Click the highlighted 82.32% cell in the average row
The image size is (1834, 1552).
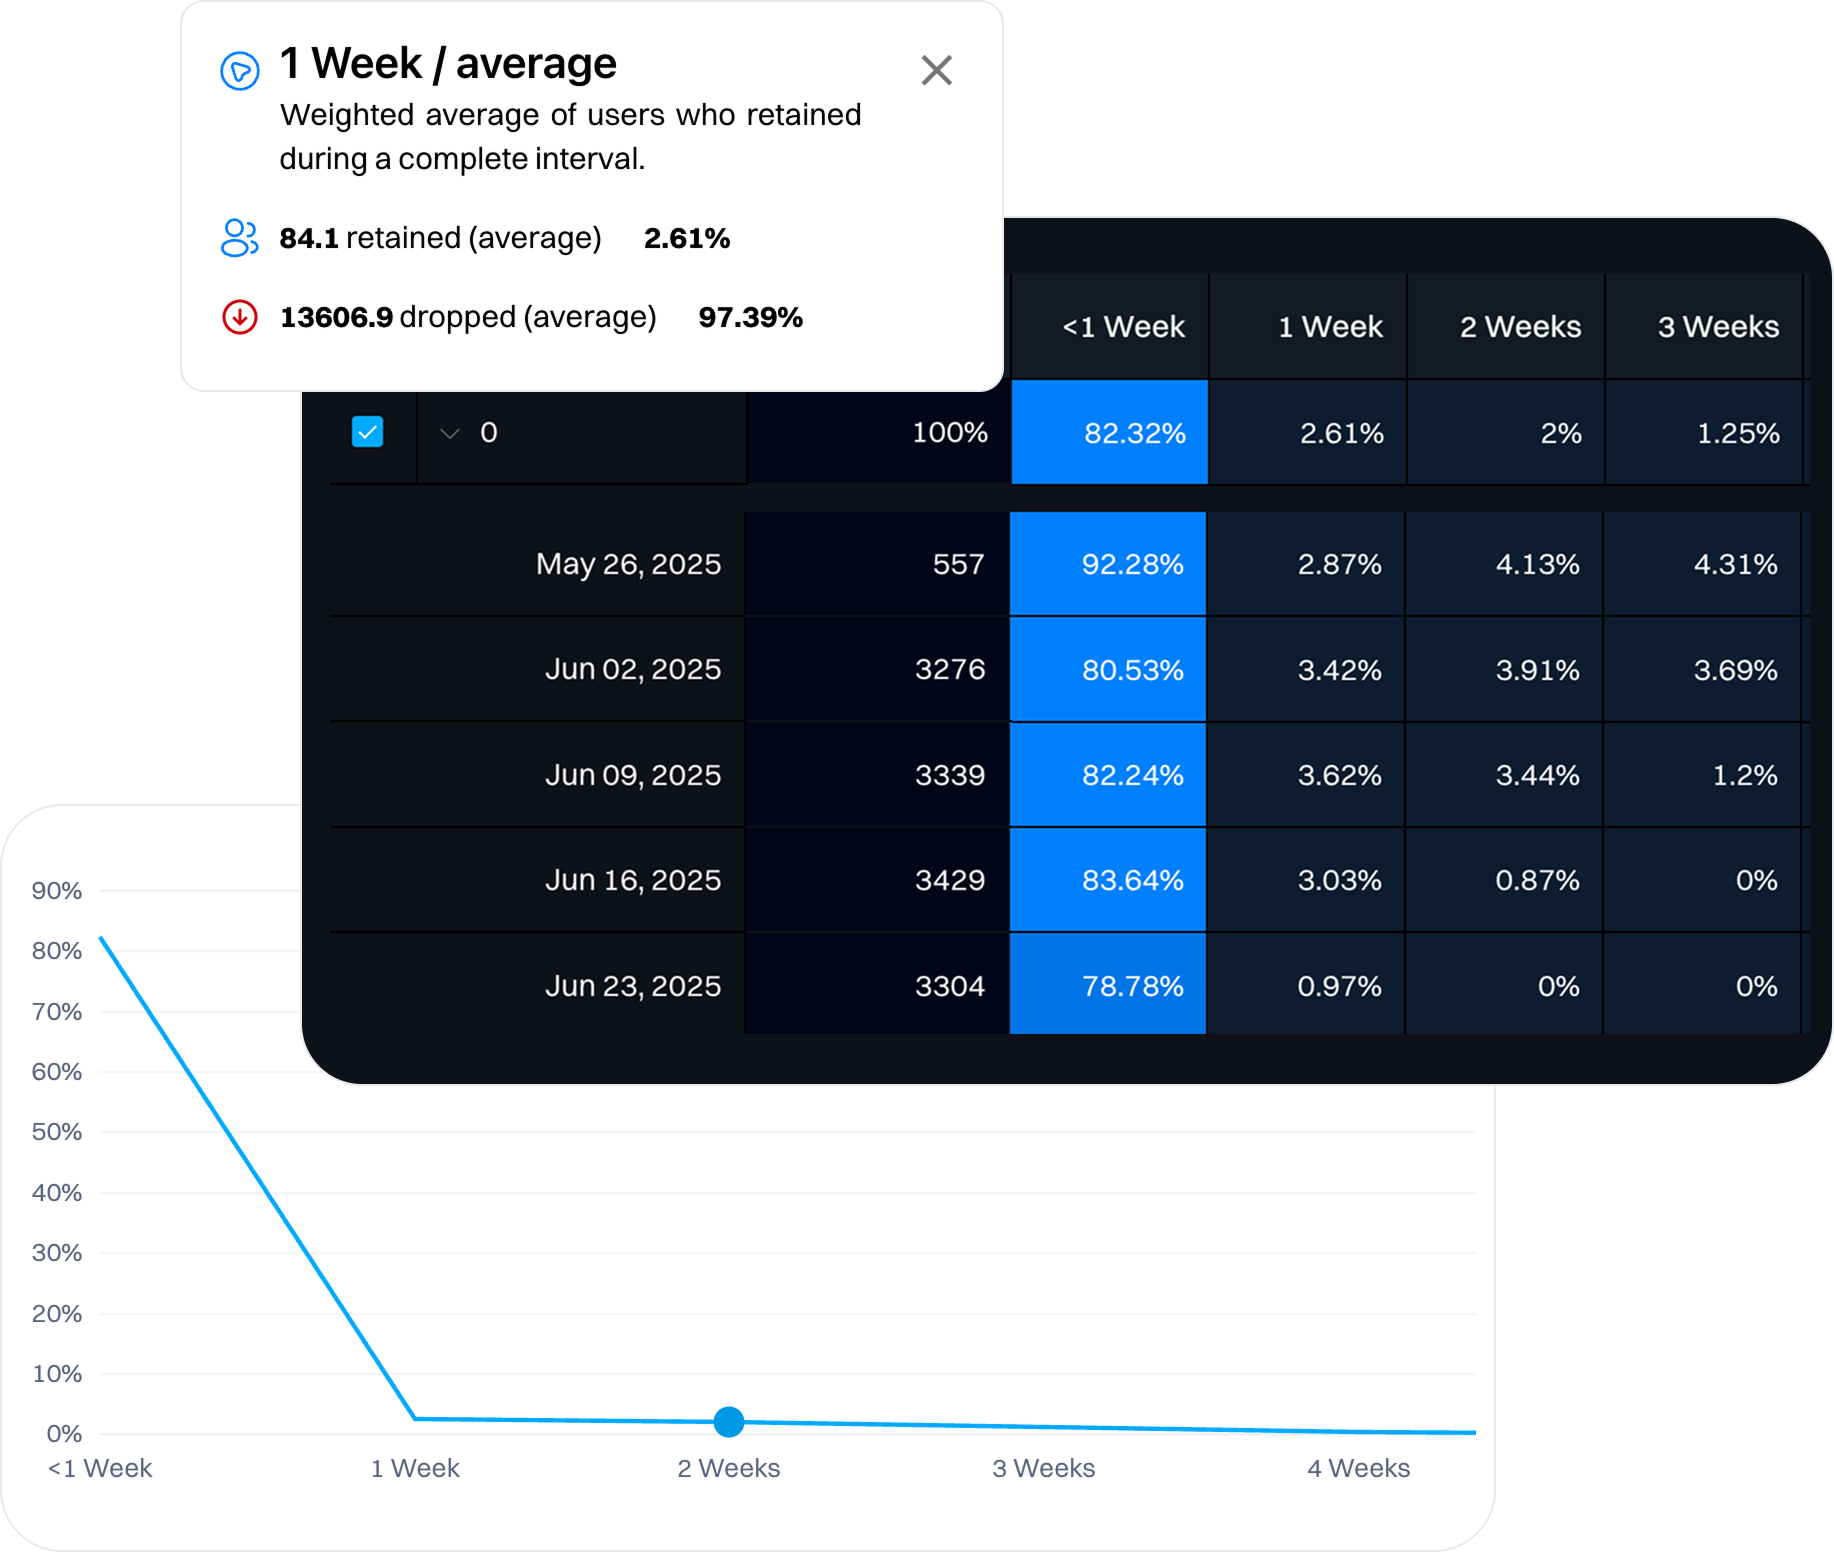(1108, 432)
